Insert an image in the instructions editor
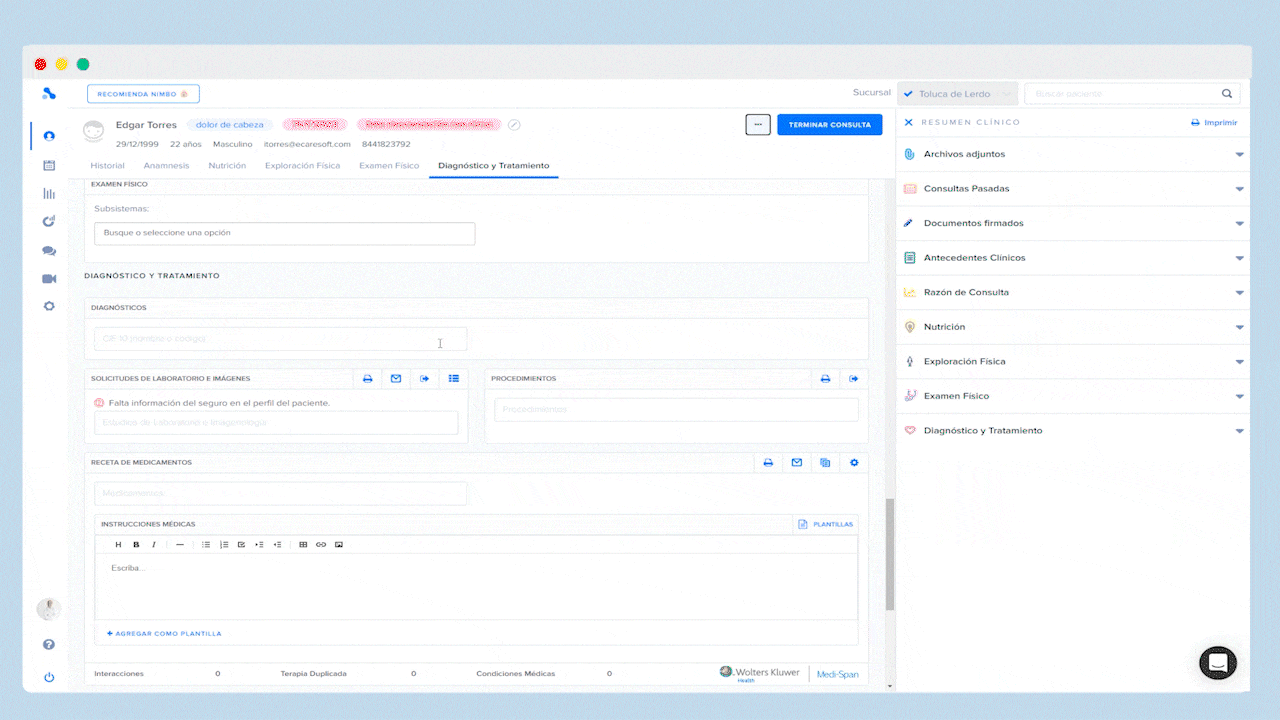Viewport: 1280px width, 720px height. pyautogui.click(x=339, y=545)
